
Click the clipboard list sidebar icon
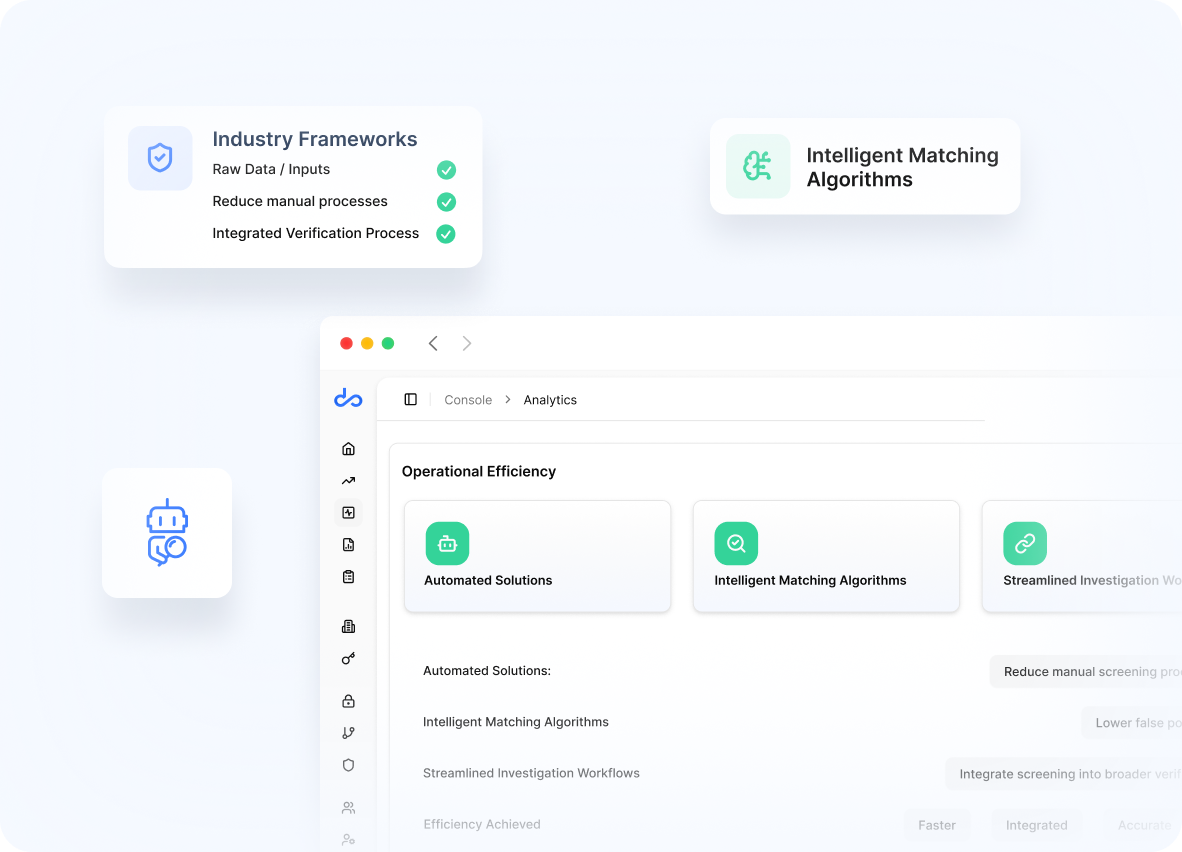[348, 577]
